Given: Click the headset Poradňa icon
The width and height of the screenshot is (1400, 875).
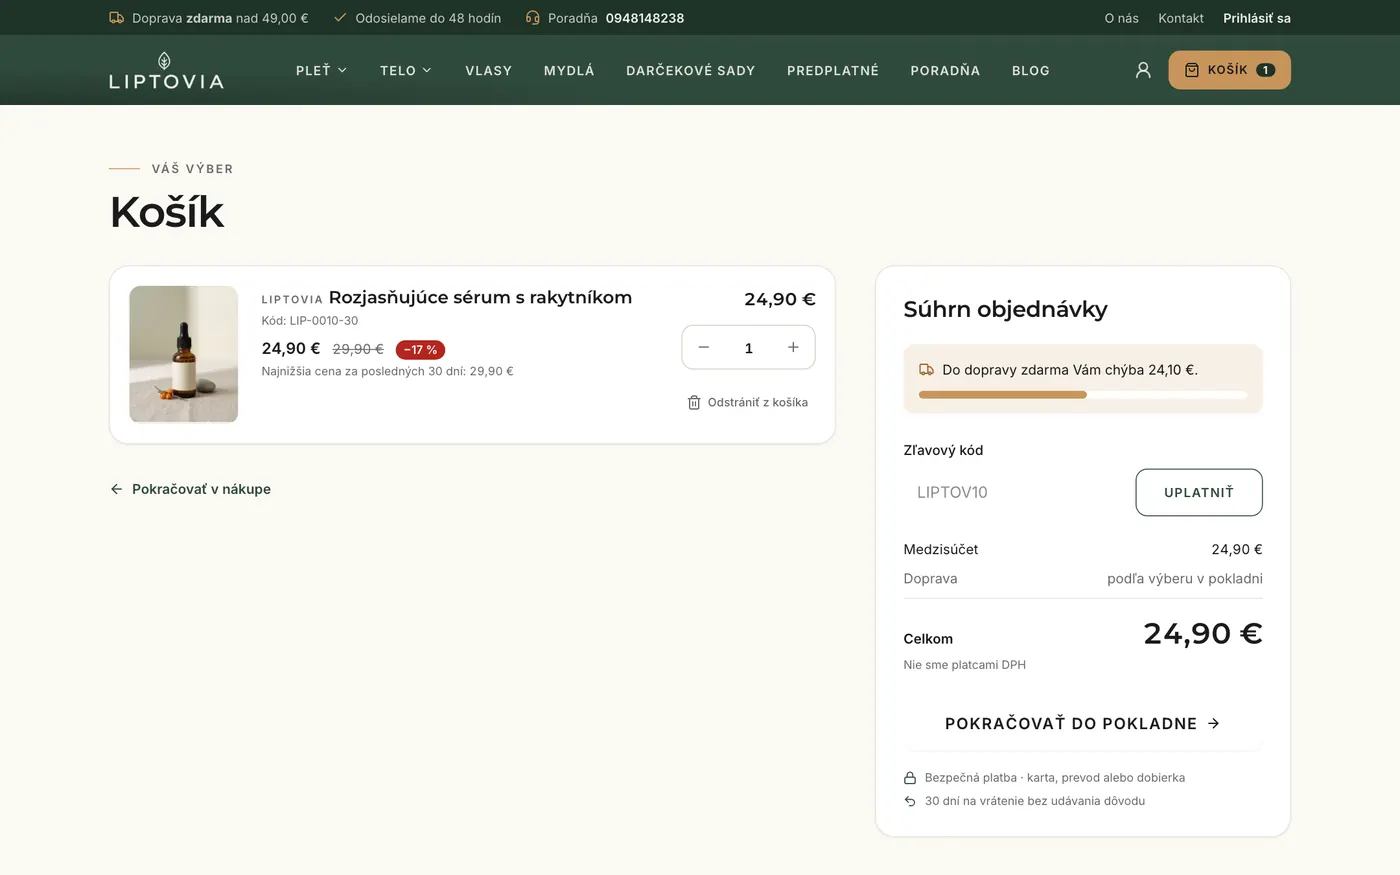Looking at the screenshot, I should click(532, 18).
